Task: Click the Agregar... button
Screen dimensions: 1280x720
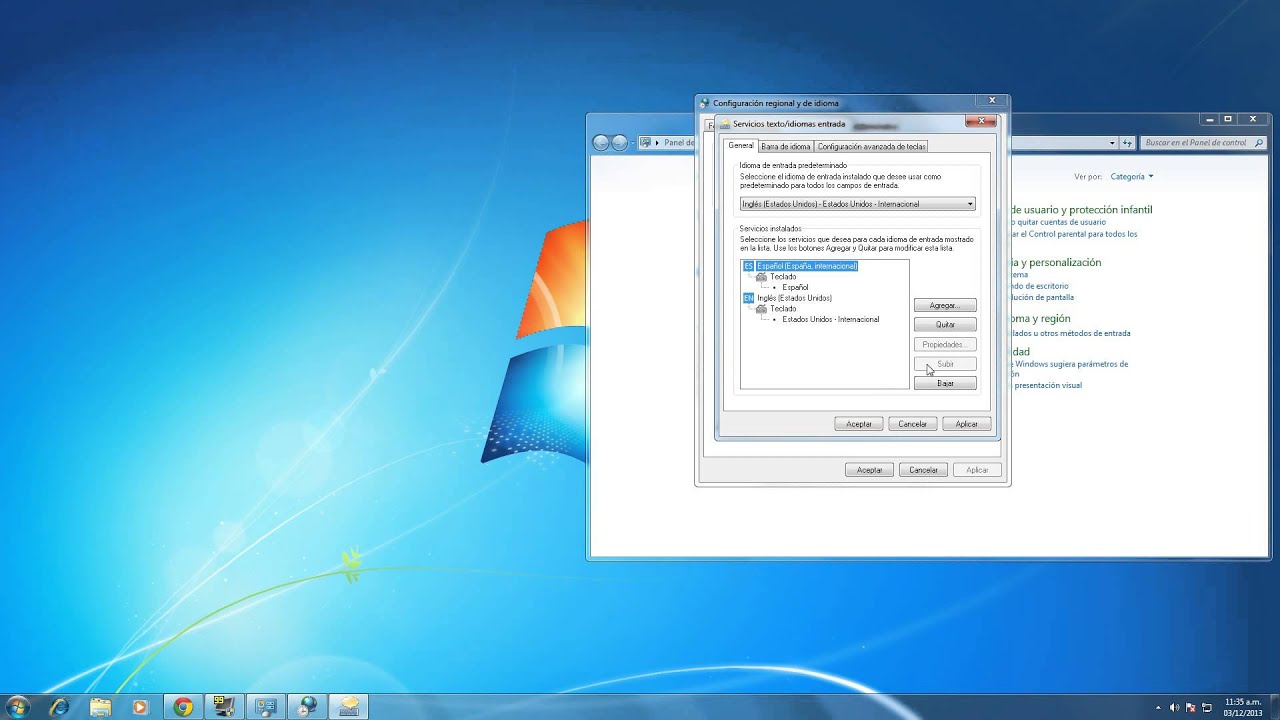Action: click(945, 305)
